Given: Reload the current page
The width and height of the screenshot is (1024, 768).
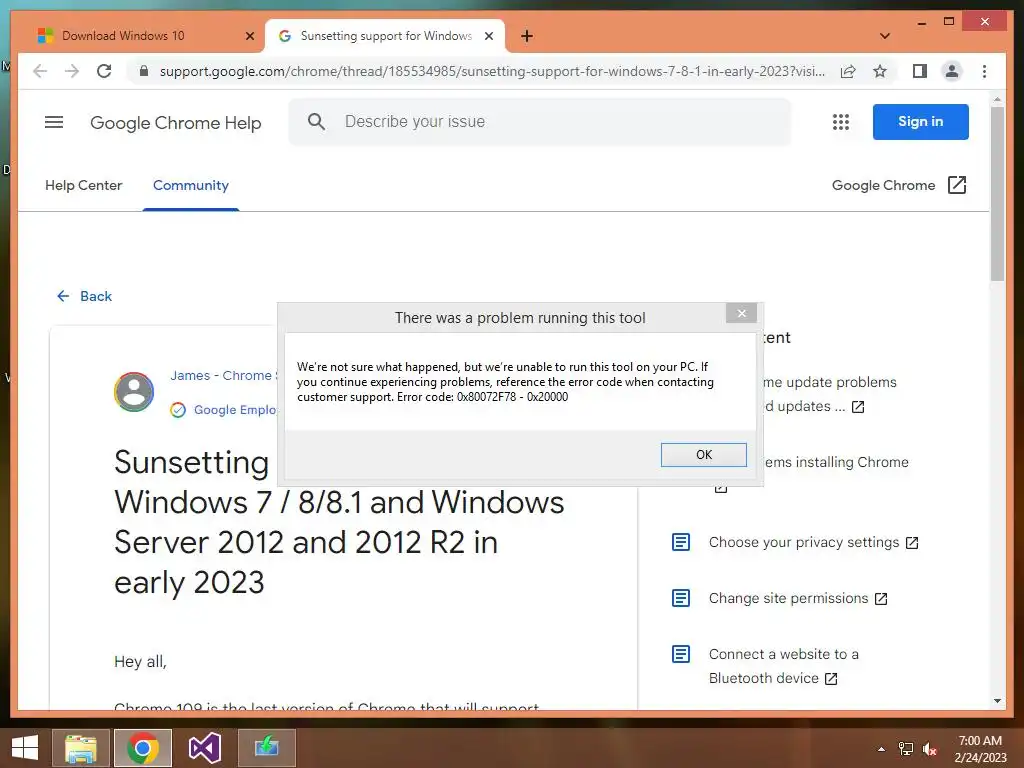Looking at the screenshot, I should coord(104,71).
